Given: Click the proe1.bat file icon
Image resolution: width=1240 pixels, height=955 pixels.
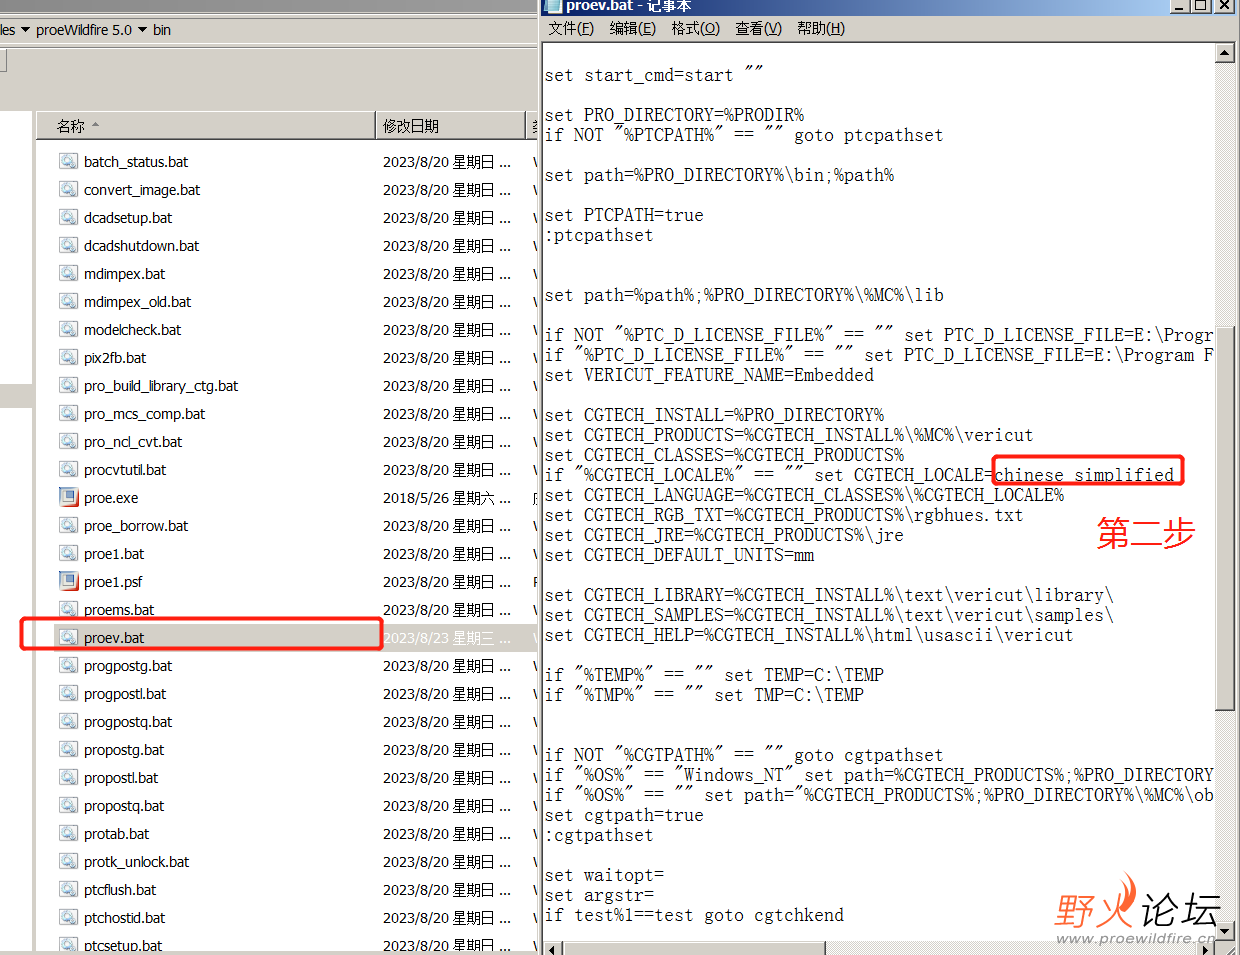Looking at the screenshot, I should 68,553.
